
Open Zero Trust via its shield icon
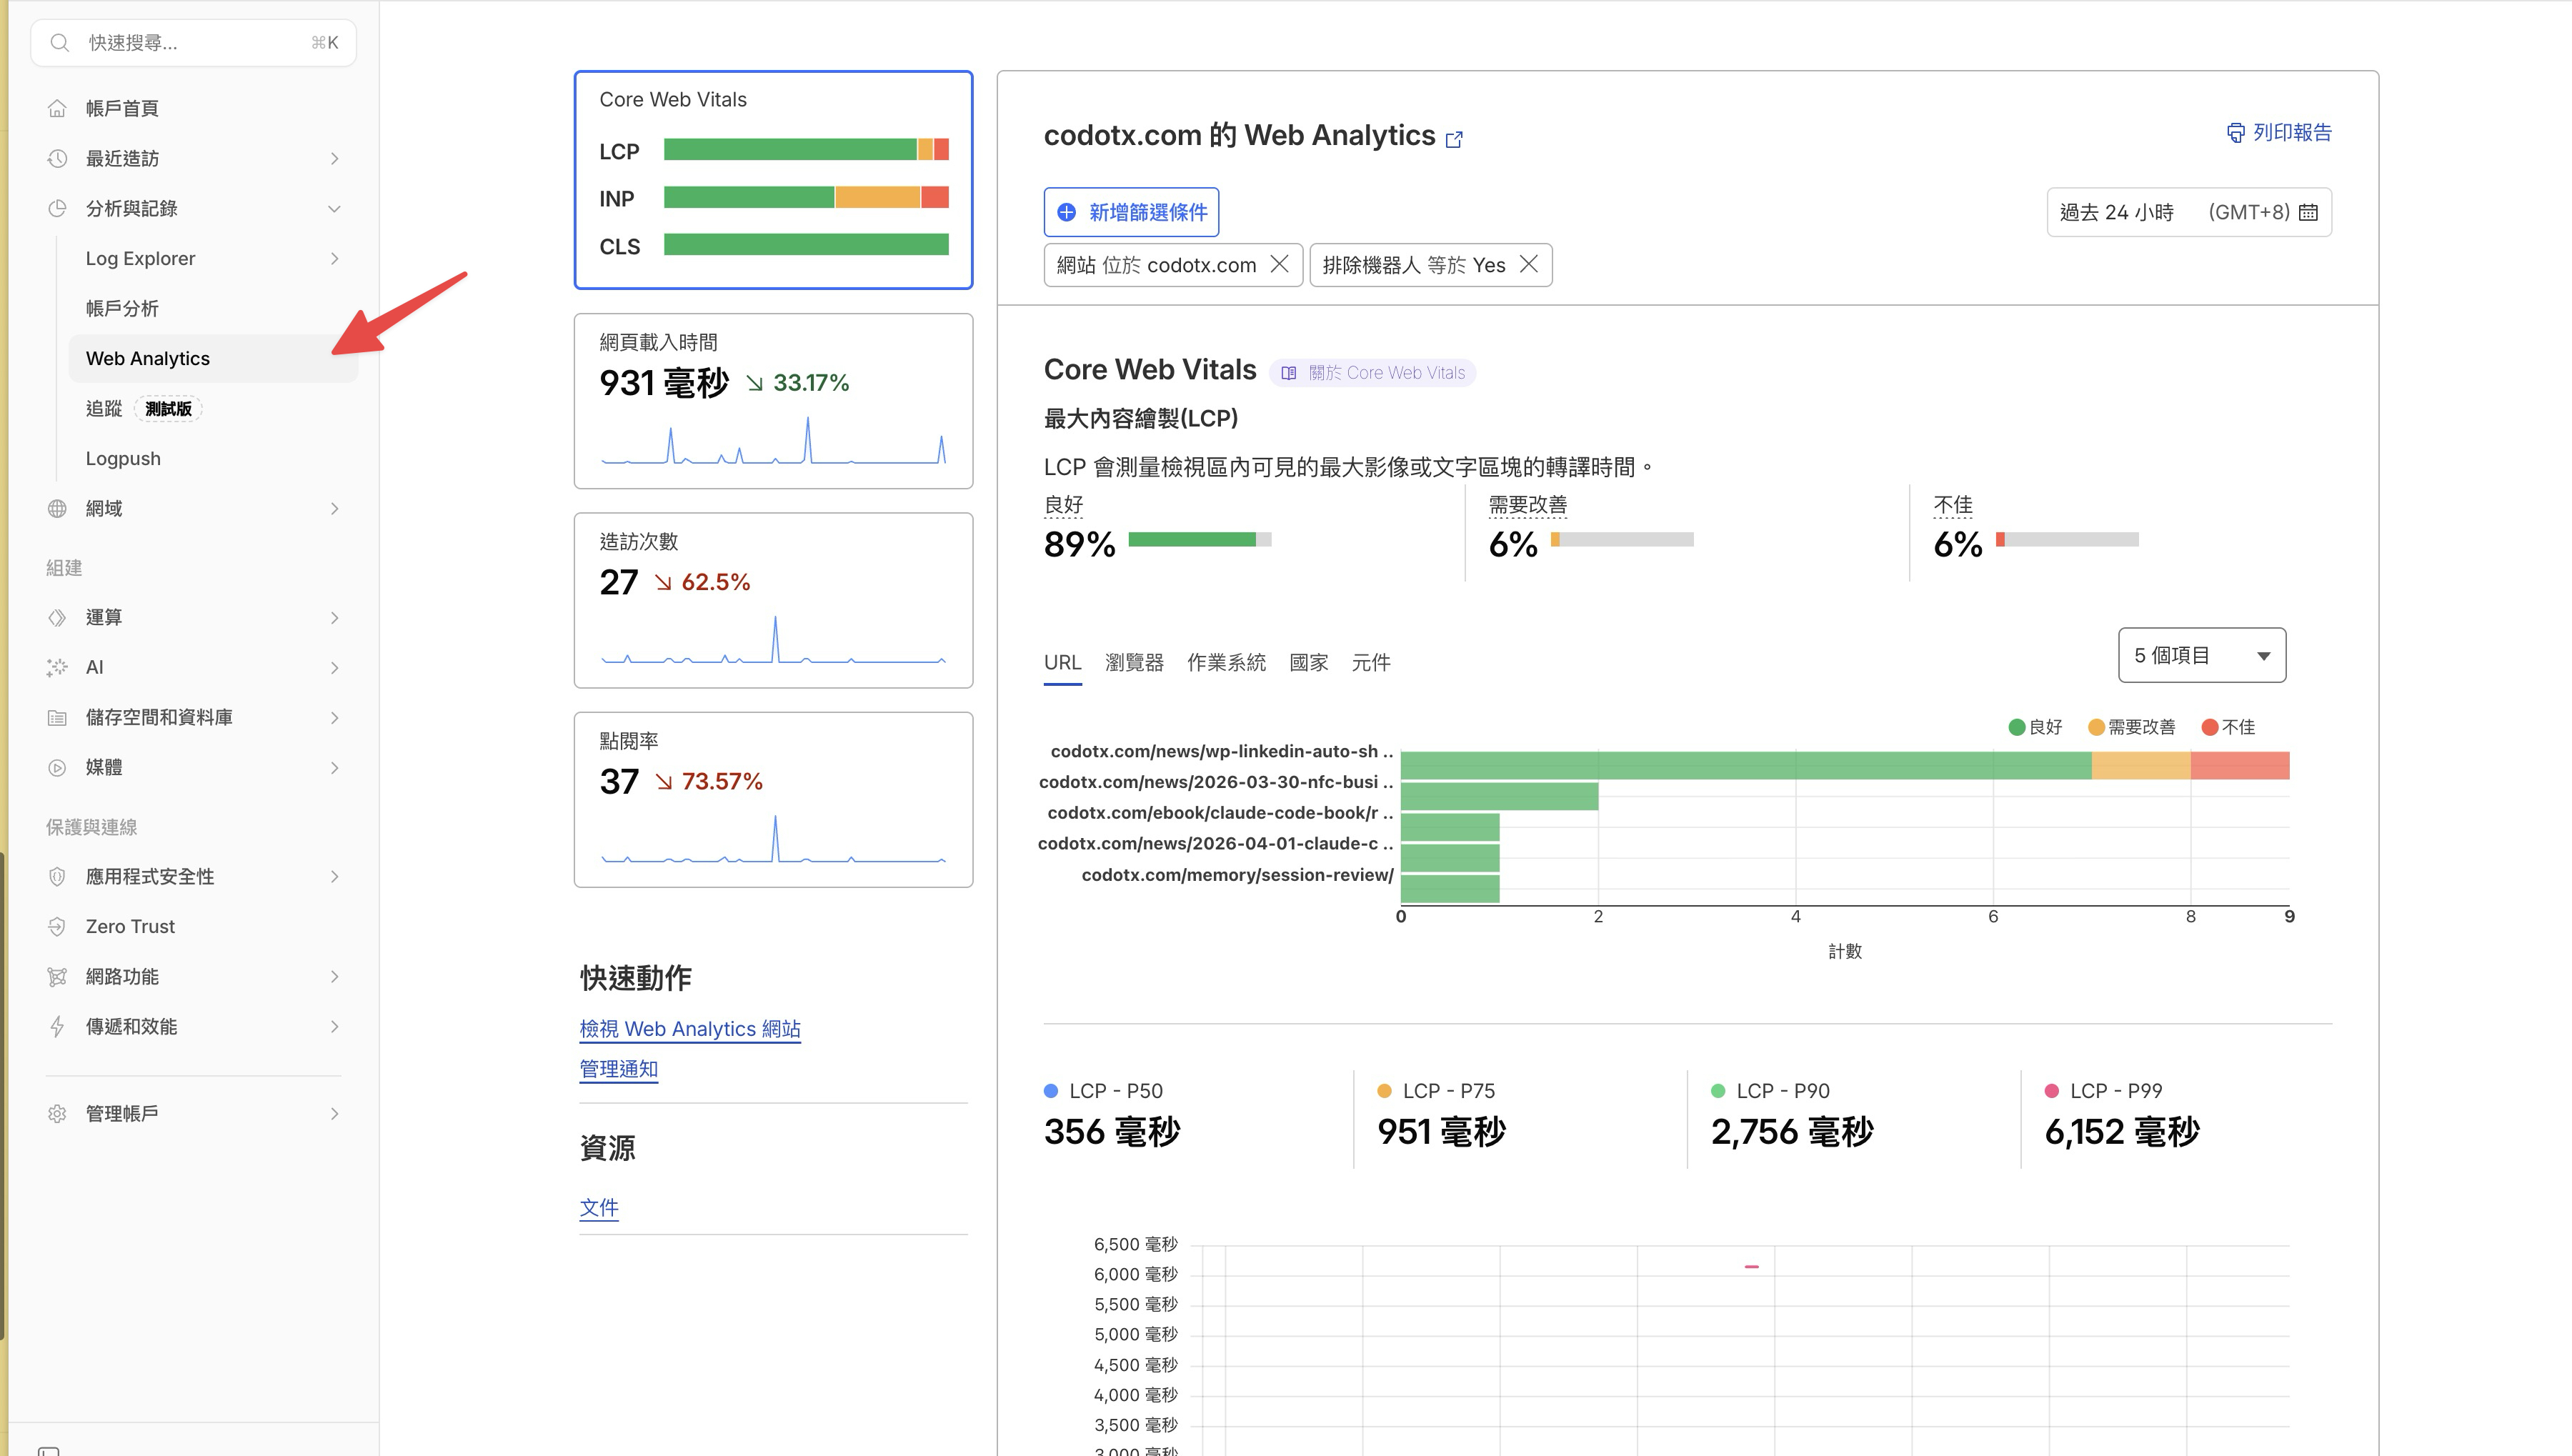58,926
